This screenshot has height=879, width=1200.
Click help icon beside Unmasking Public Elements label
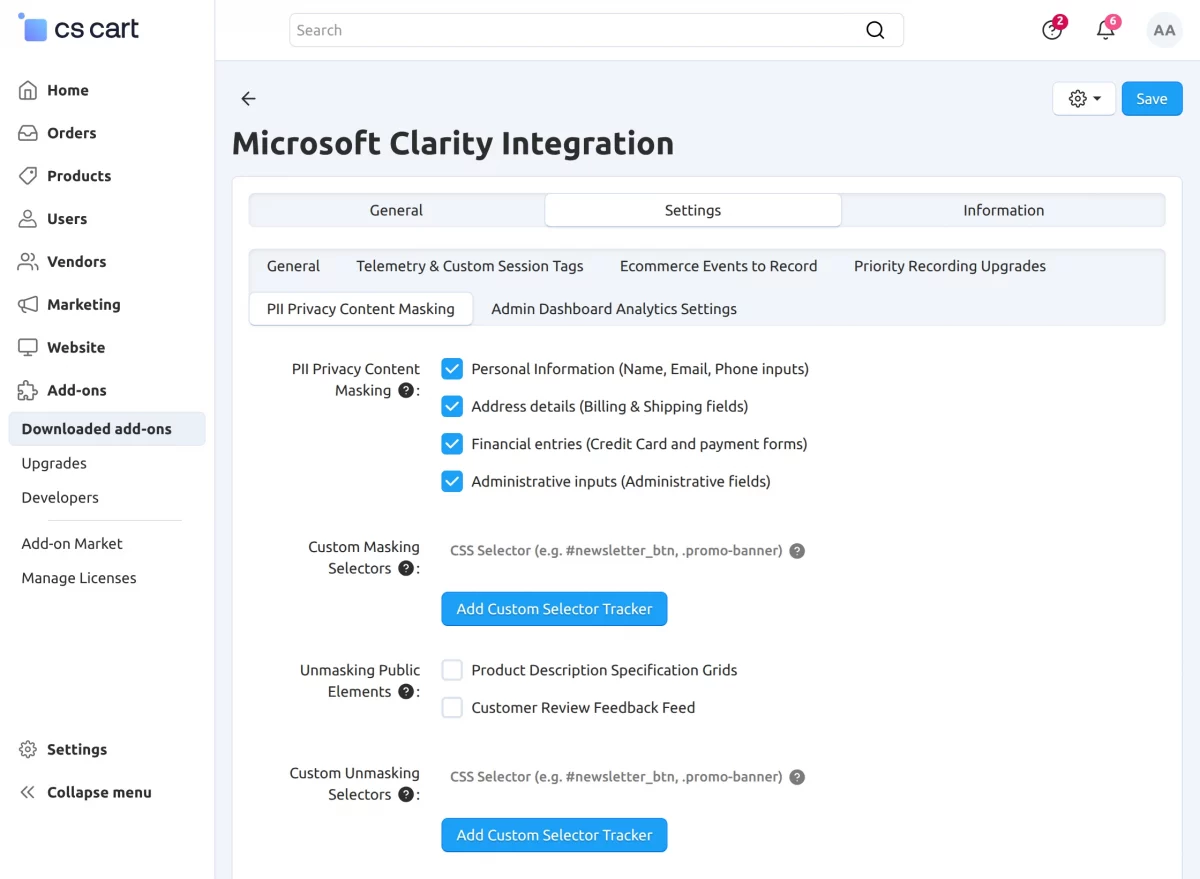pos(406,691)
